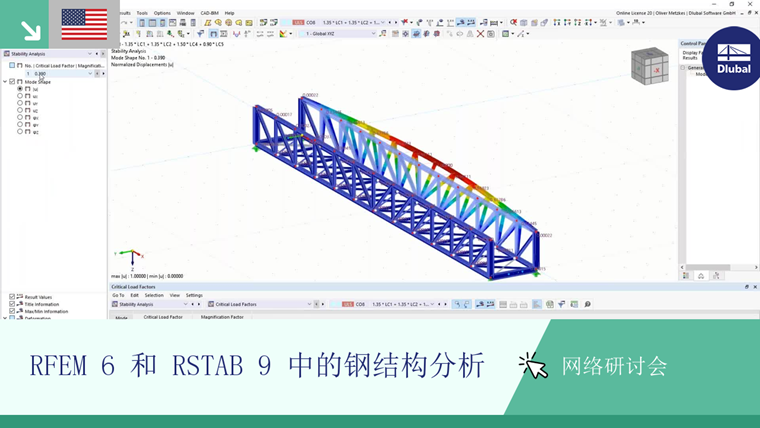Open the CO6 combination dropdown in results table toolbar
Viewport: 760px width, 428px height.
point(432,304)
